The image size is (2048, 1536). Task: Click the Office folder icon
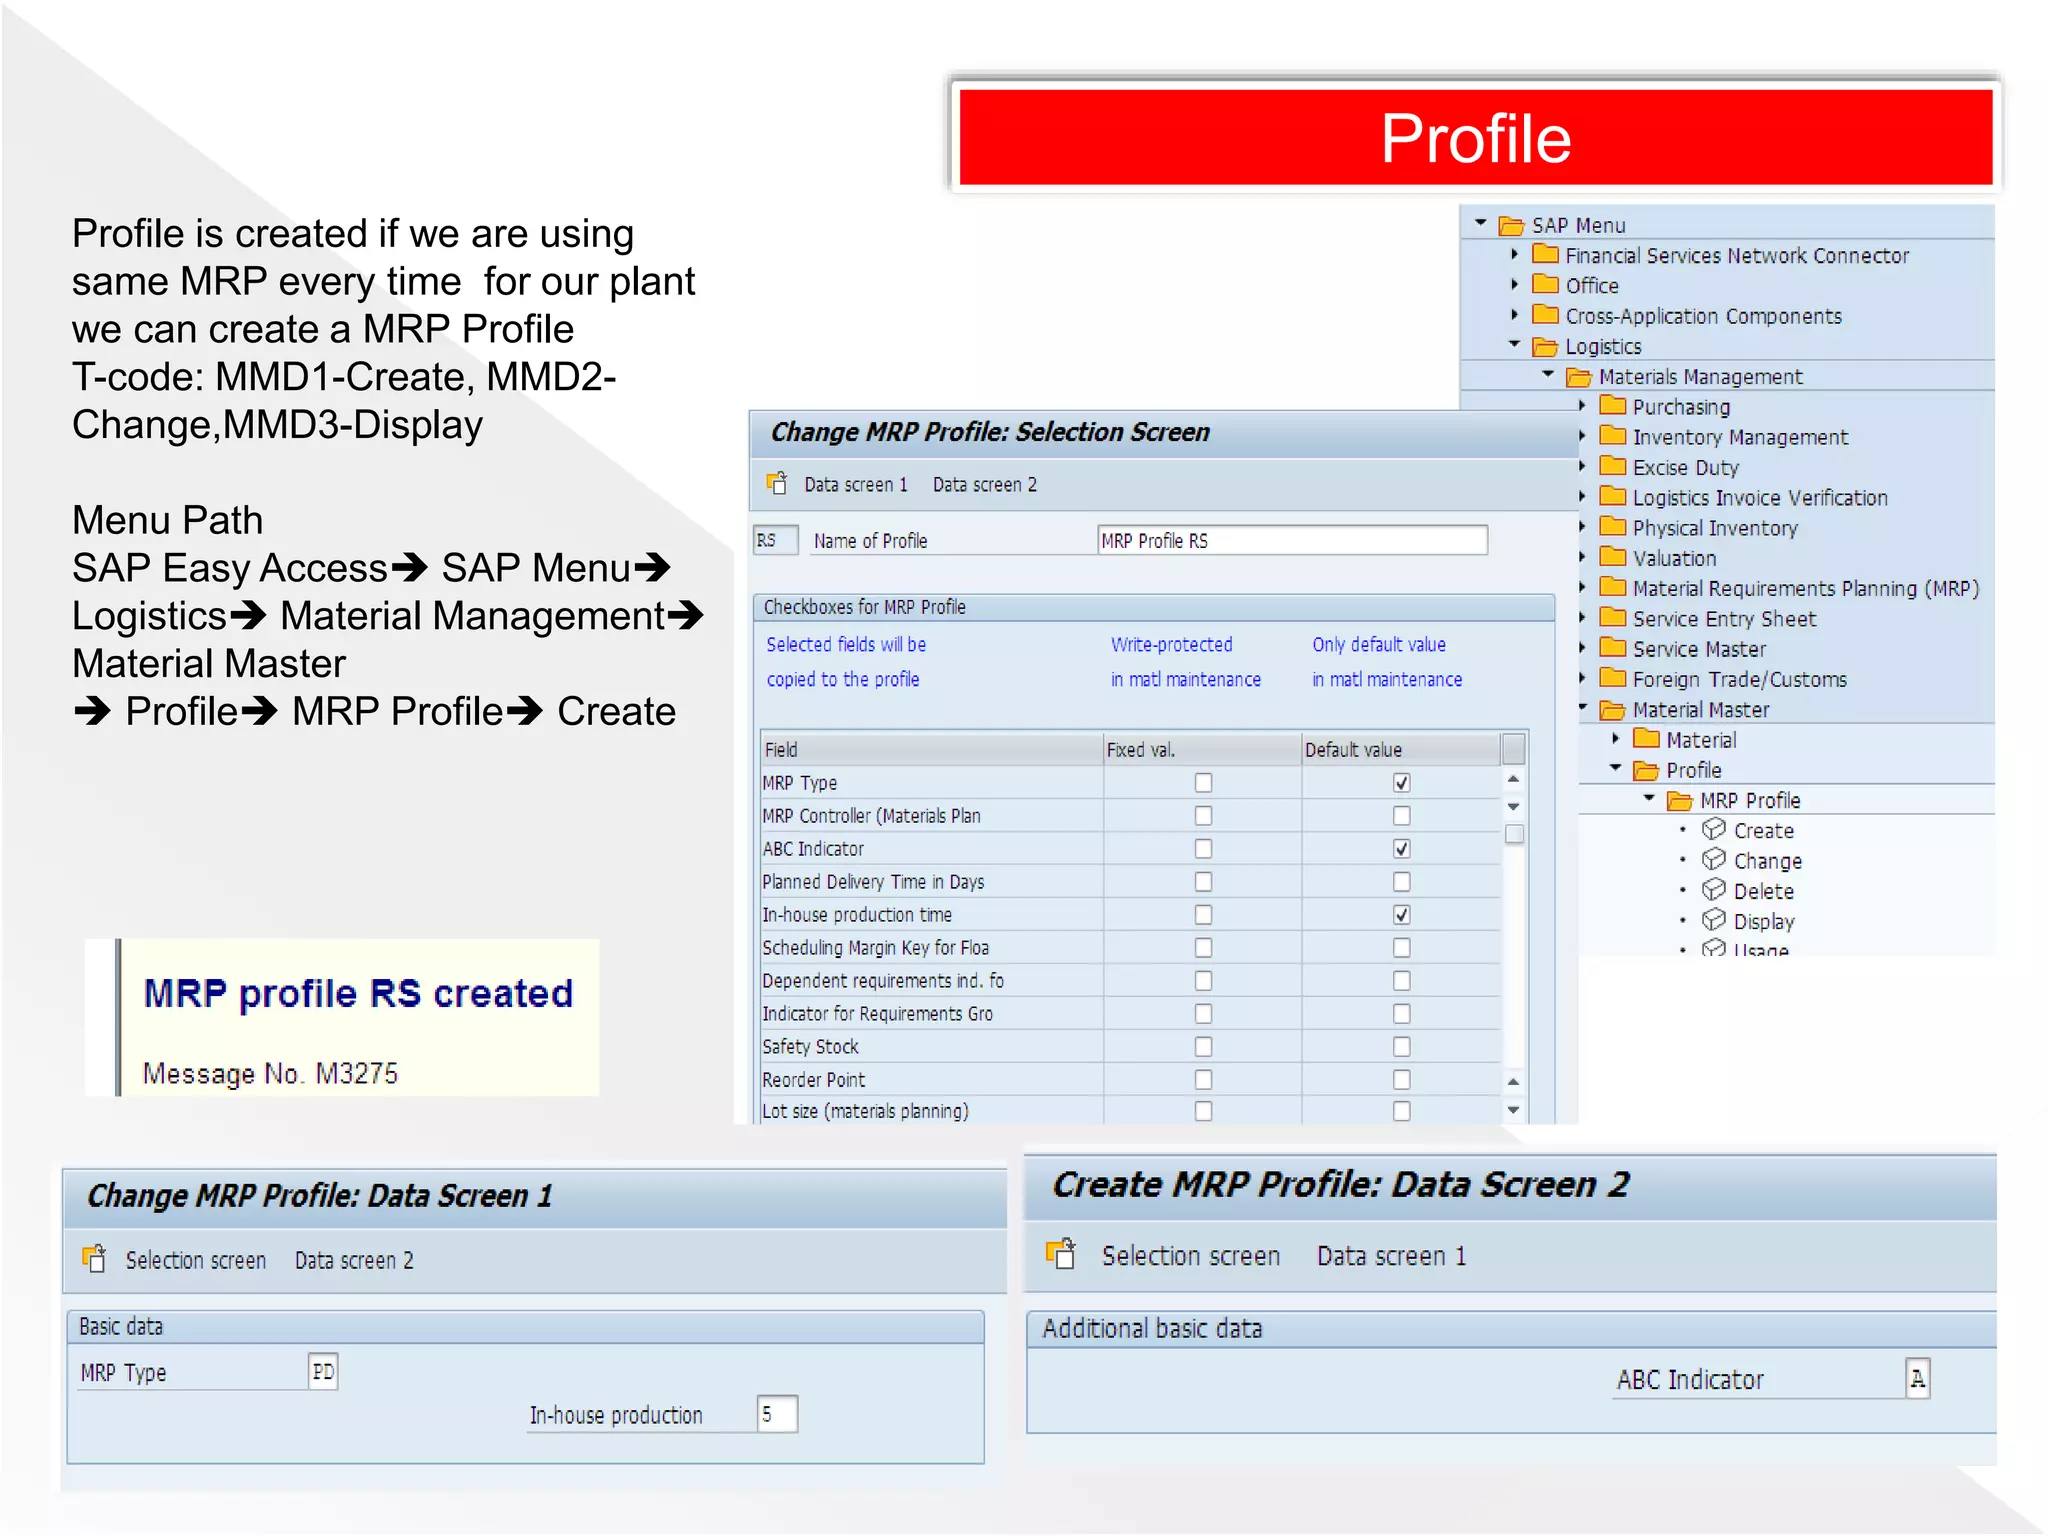[x=1545, y=283]
